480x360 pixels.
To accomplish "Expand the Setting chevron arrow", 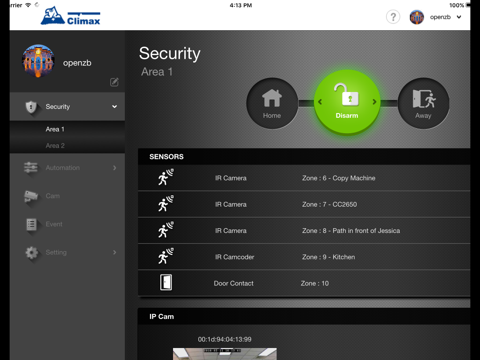I will 115,252.
